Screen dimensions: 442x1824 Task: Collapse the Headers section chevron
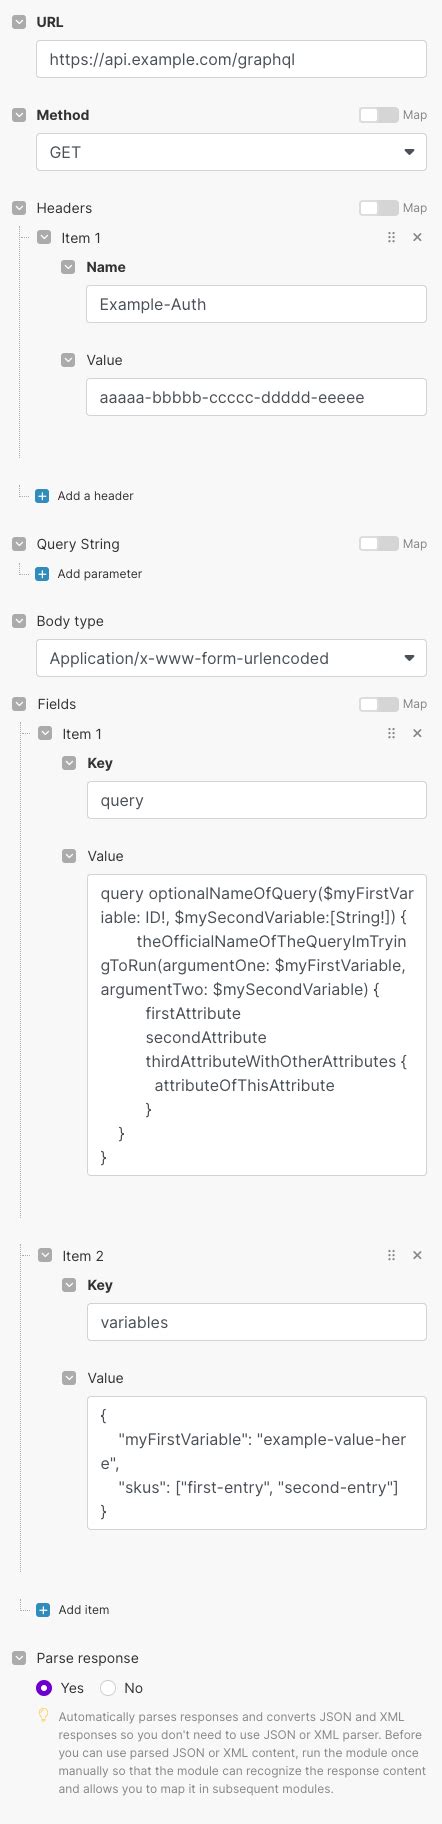[x=19, y=208]
